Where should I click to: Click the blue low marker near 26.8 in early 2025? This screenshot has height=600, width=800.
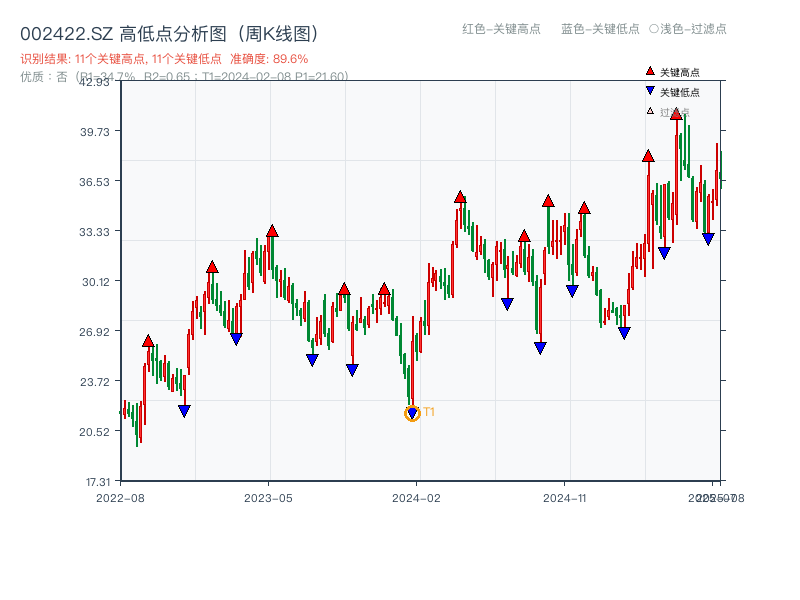(x=624, y=333)
